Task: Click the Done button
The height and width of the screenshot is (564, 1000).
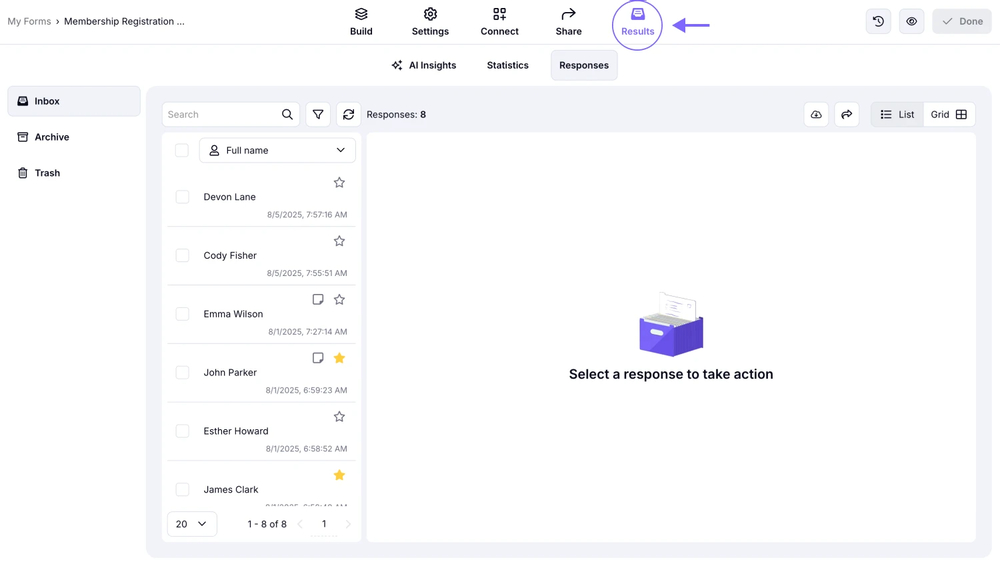Action: point(962,21)
